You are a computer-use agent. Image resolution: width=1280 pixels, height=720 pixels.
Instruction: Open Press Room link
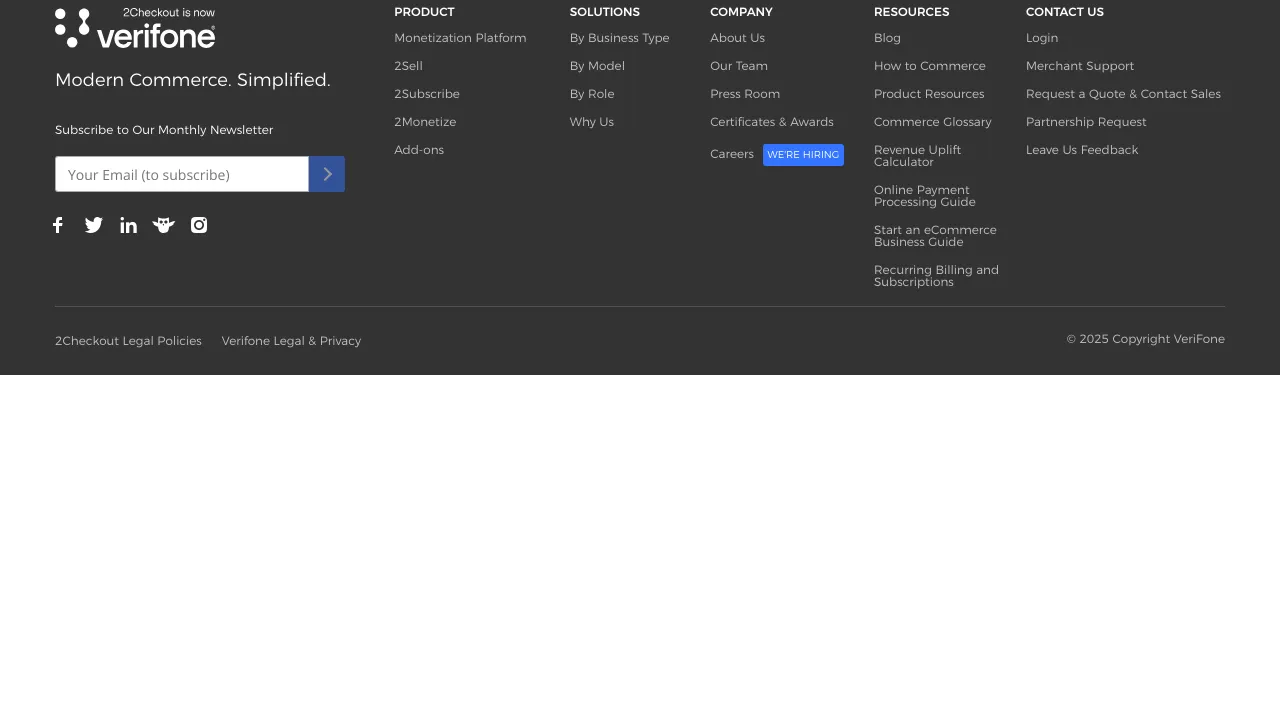tap(745, 94)
